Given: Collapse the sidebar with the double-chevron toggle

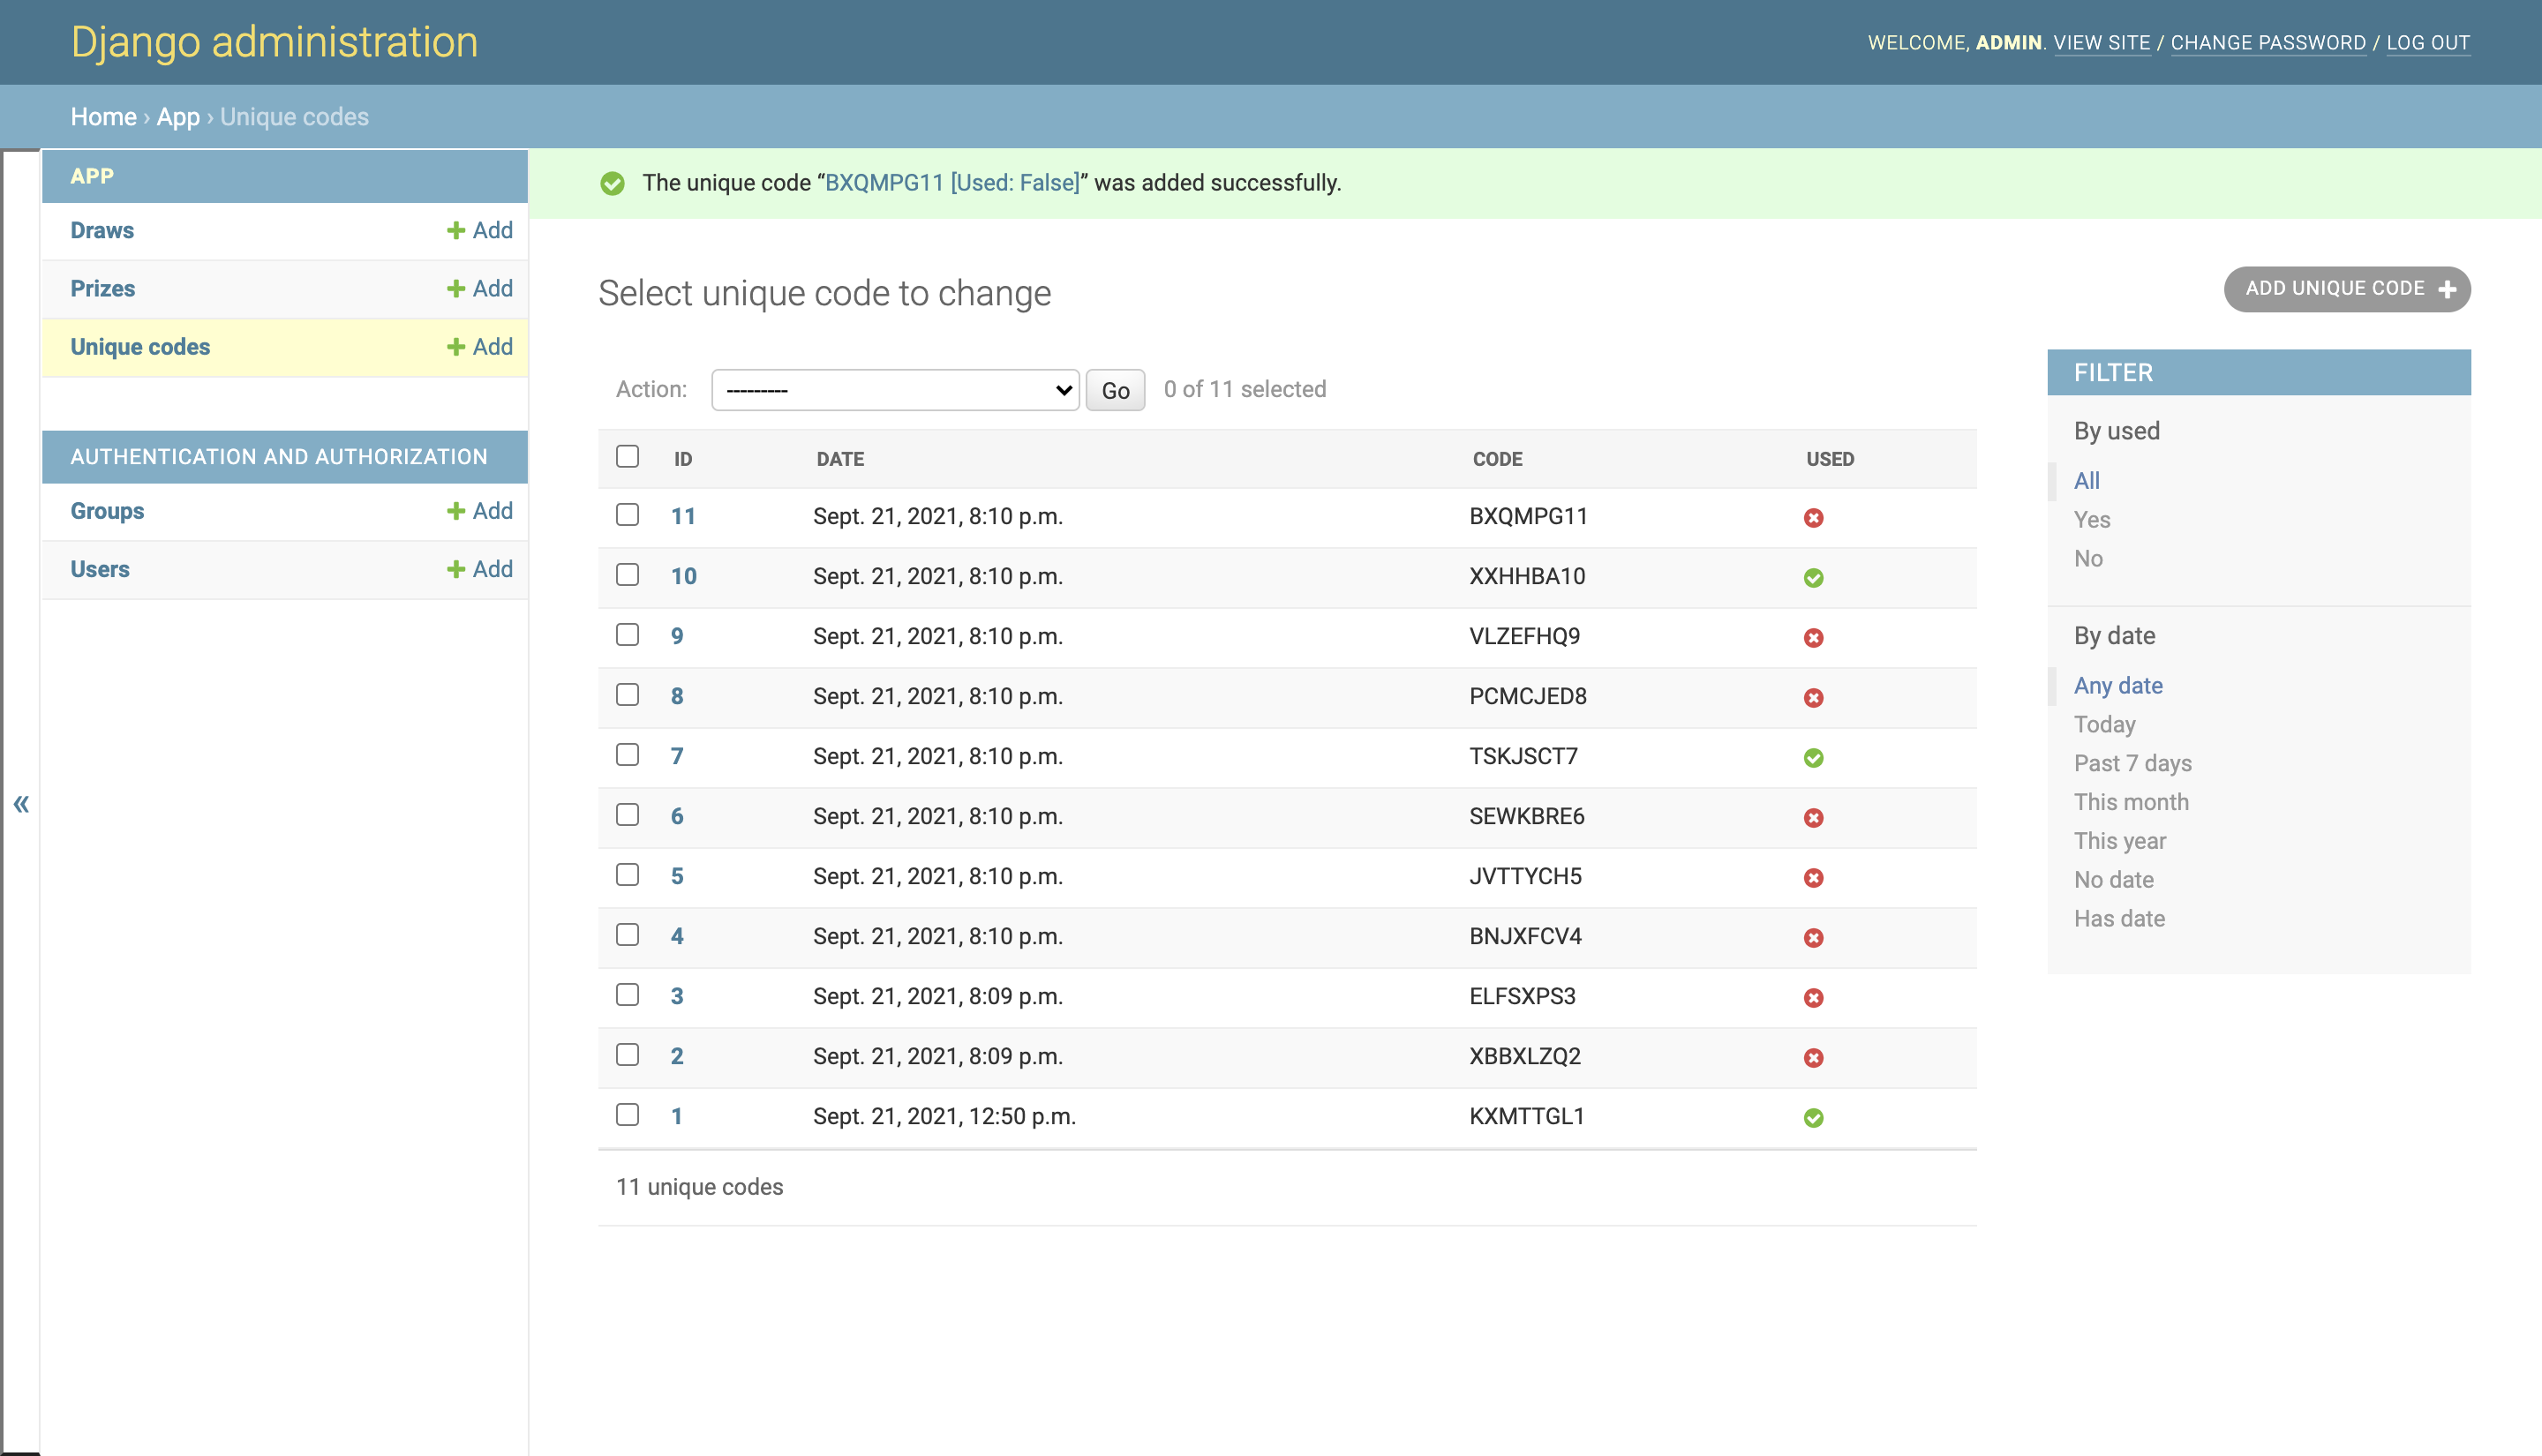Looking at the screenshot, I should tap(21, 804).
